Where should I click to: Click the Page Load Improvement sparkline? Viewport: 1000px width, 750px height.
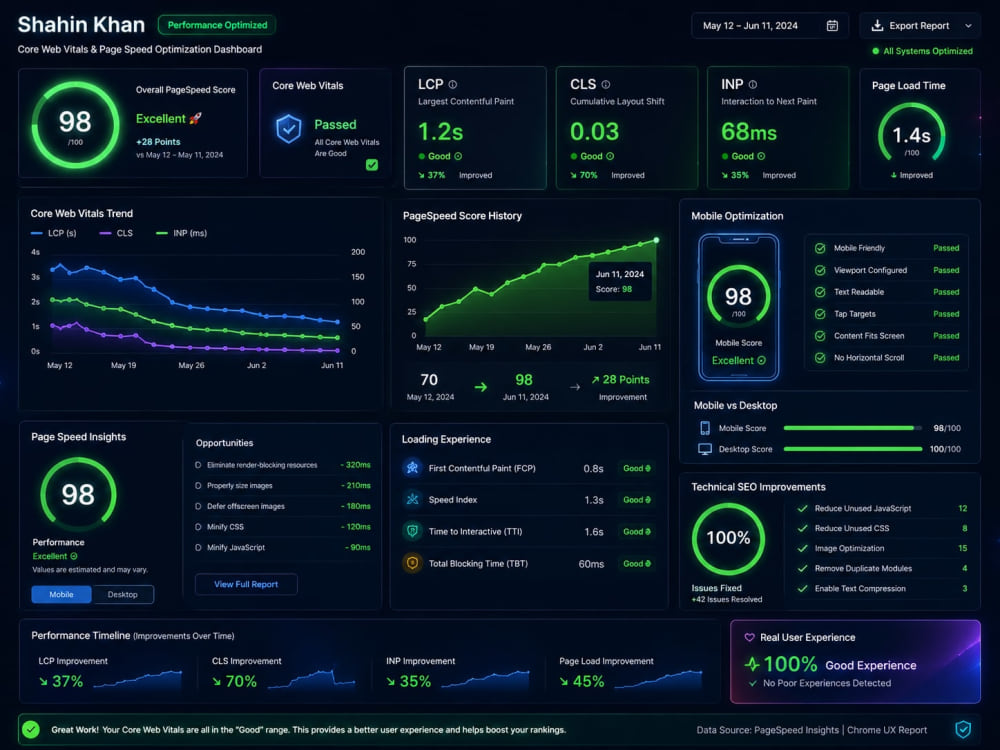click(658, 679)
